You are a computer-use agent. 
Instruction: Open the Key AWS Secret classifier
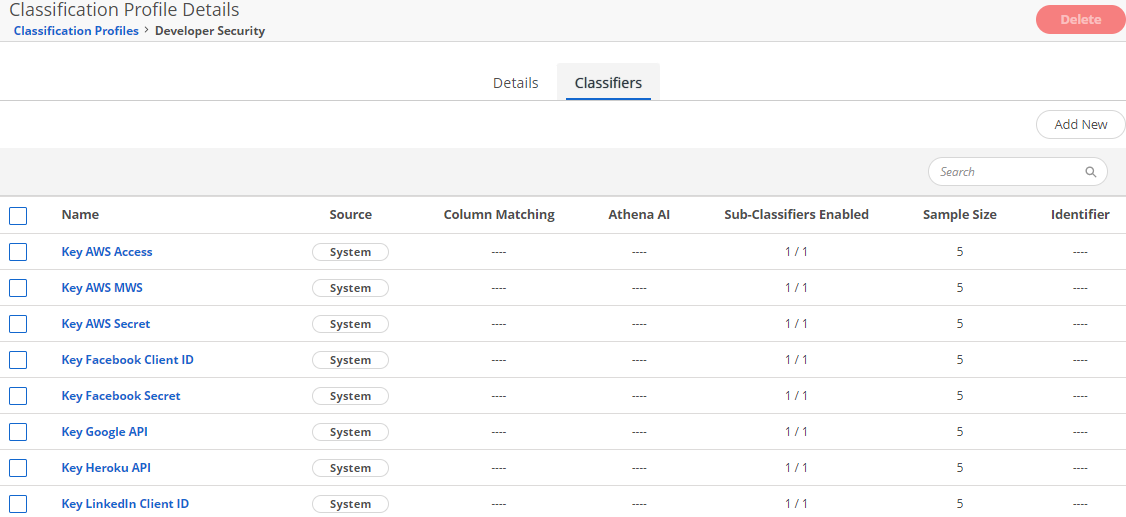(x=106, y=324)
